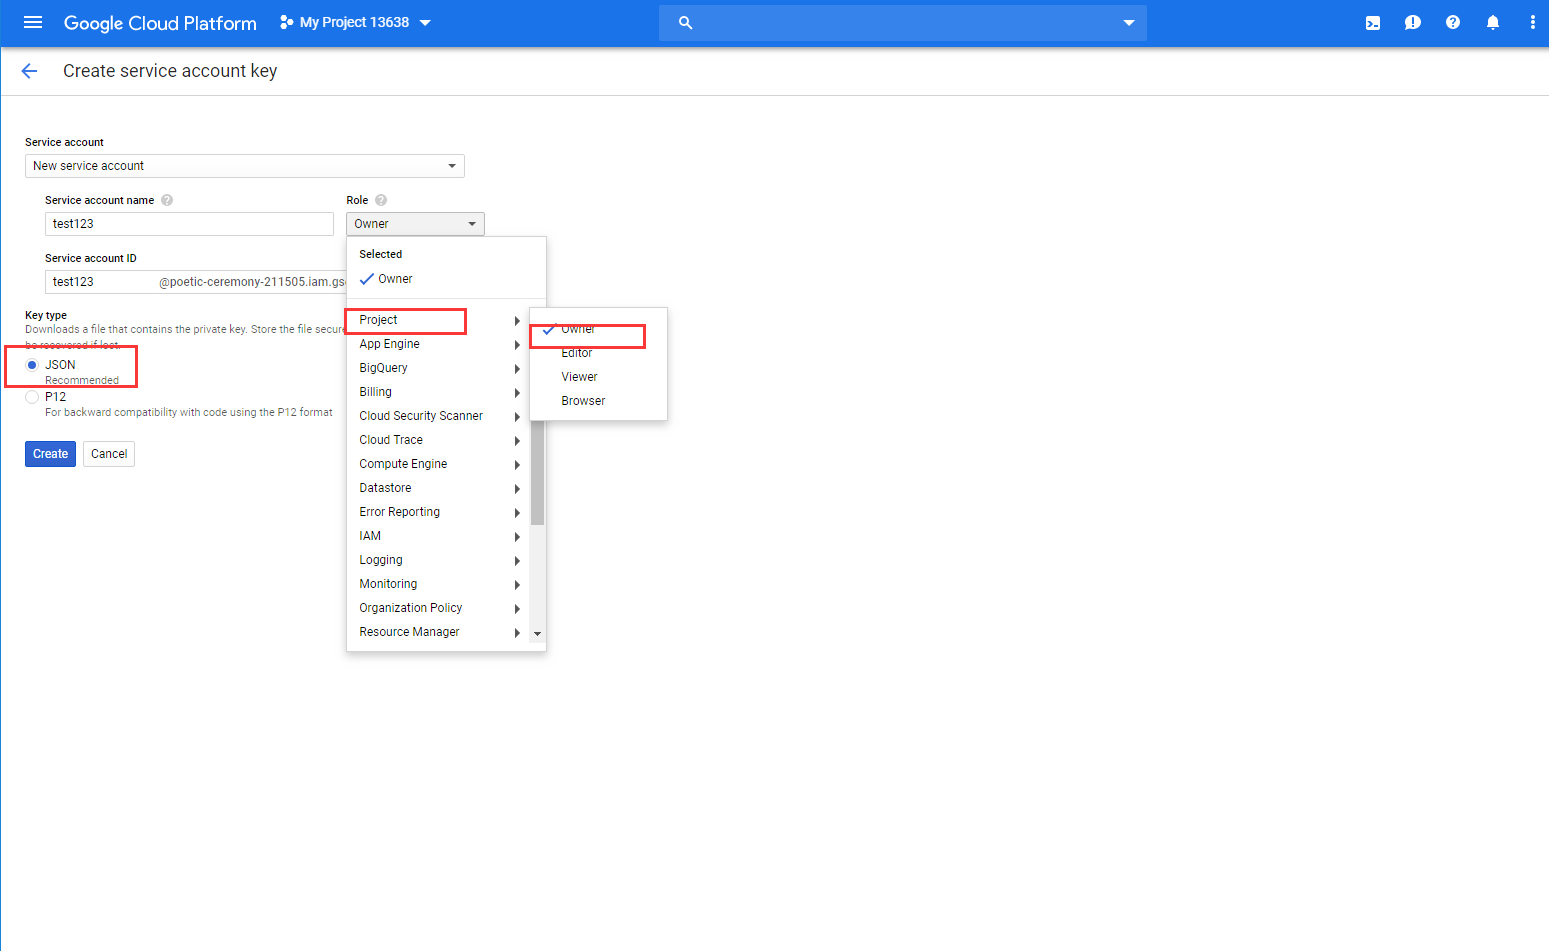Choose Project in the role menu

[438, 320]
